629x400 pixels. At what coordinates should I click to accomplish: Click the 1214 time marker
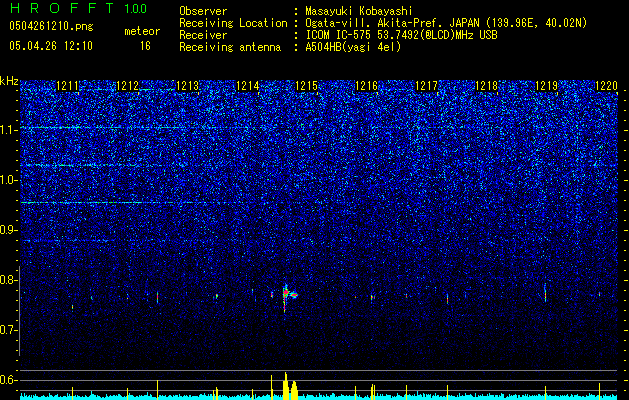click(x=248, y=86)
